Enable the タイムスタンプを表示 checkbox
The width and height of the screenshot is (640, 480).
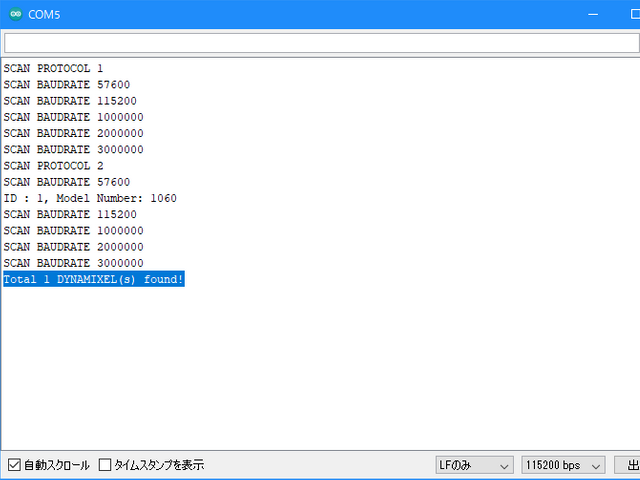105,465
